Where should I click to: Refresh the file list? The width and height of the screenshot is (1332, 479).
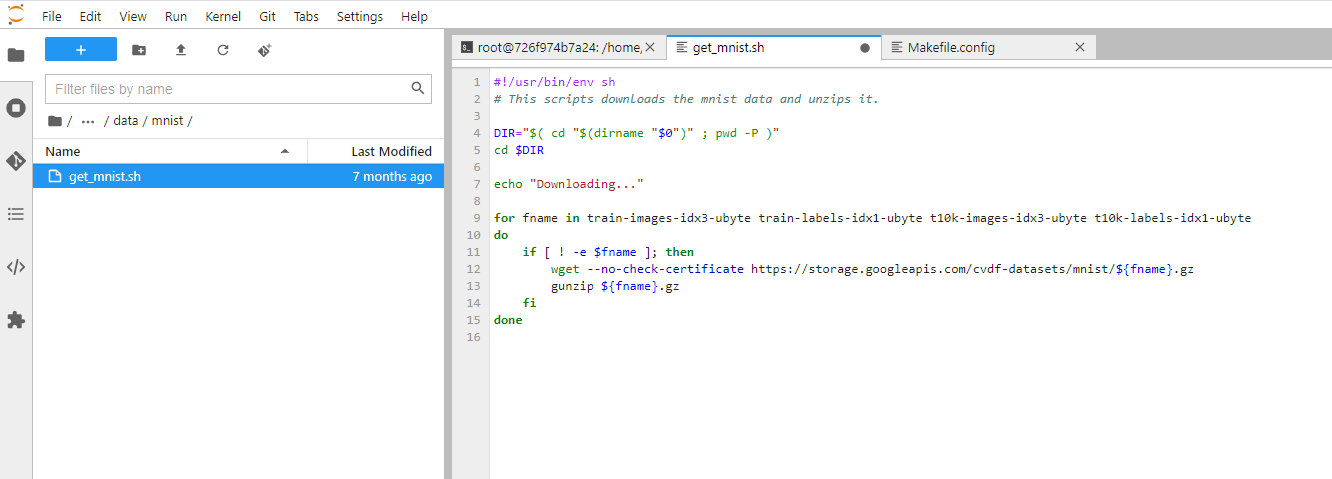click(223, 49)
